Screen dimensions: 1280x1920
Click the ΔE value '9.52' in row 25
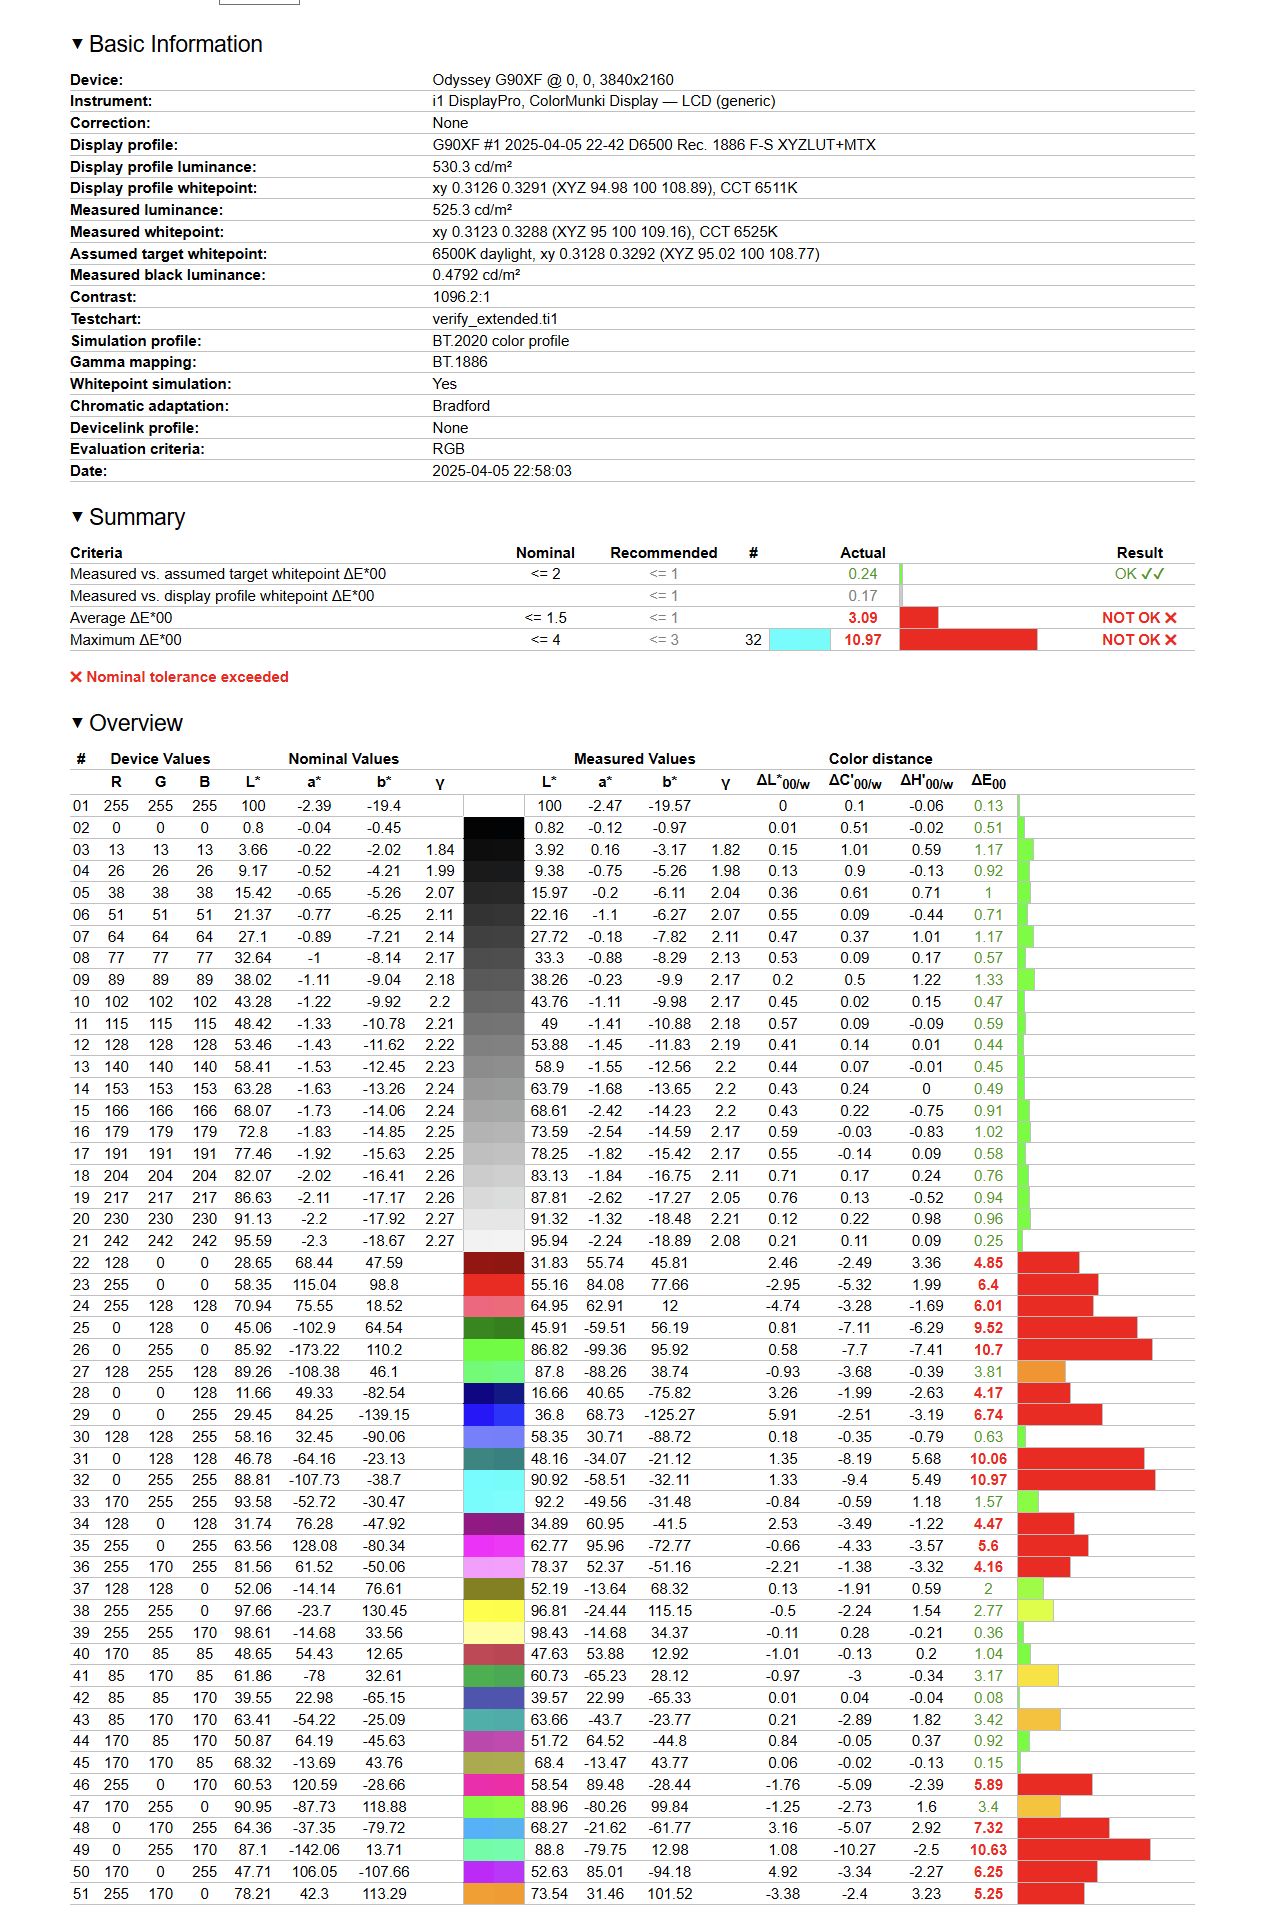988,1328
